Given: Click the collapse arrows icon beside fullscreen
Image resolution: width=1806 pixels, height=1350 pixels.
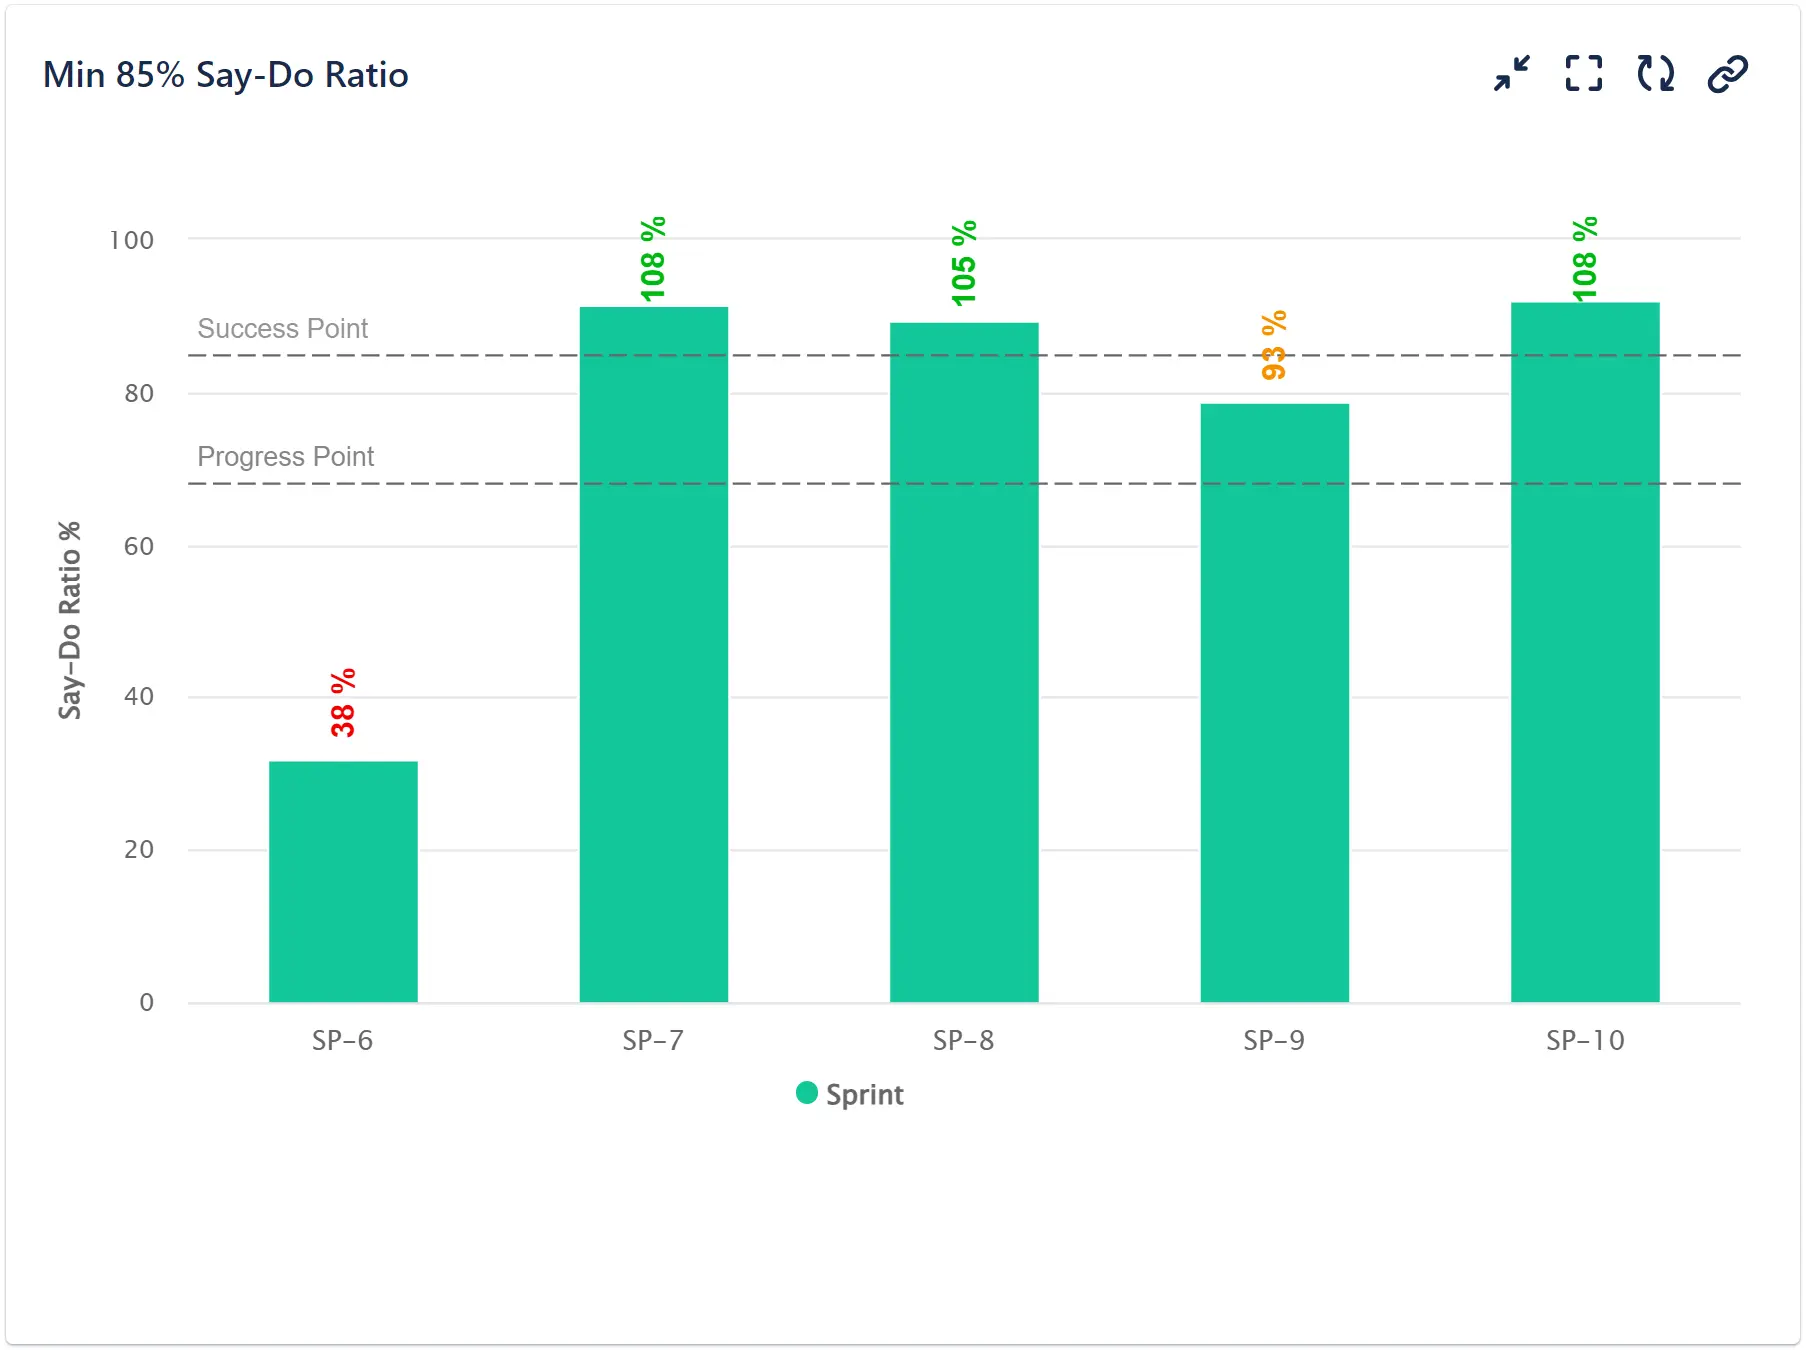Looking at the screenshot, I should pos(1510,72).
